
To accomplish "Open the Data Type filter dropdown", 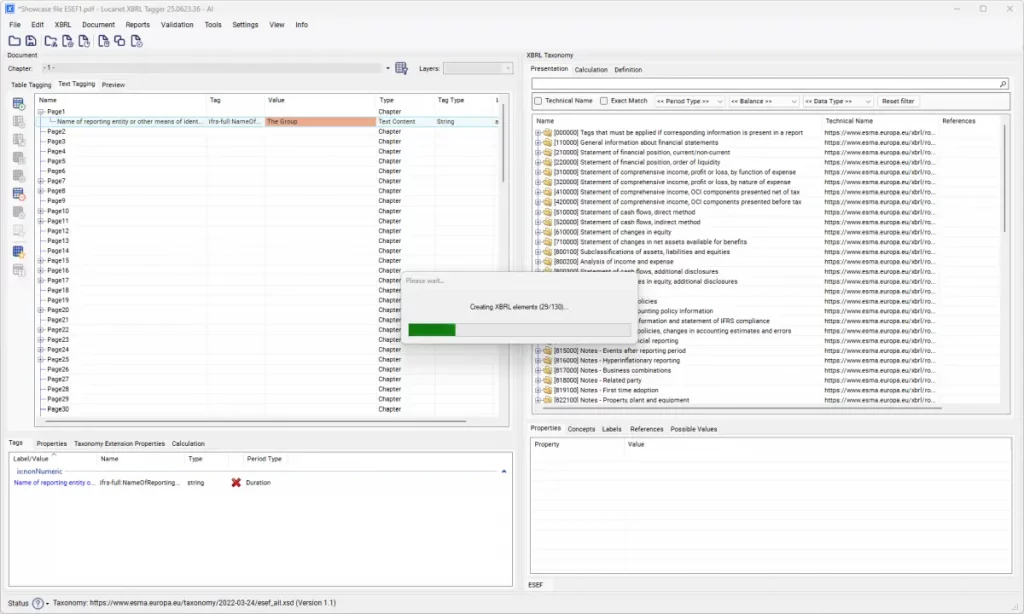I will (x=837, y=101).
